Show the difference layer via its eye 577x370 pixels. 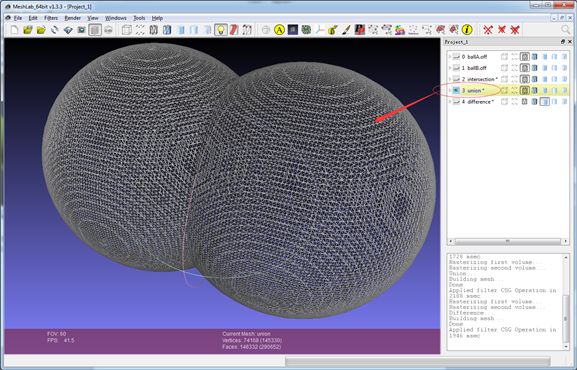[456, 102]
